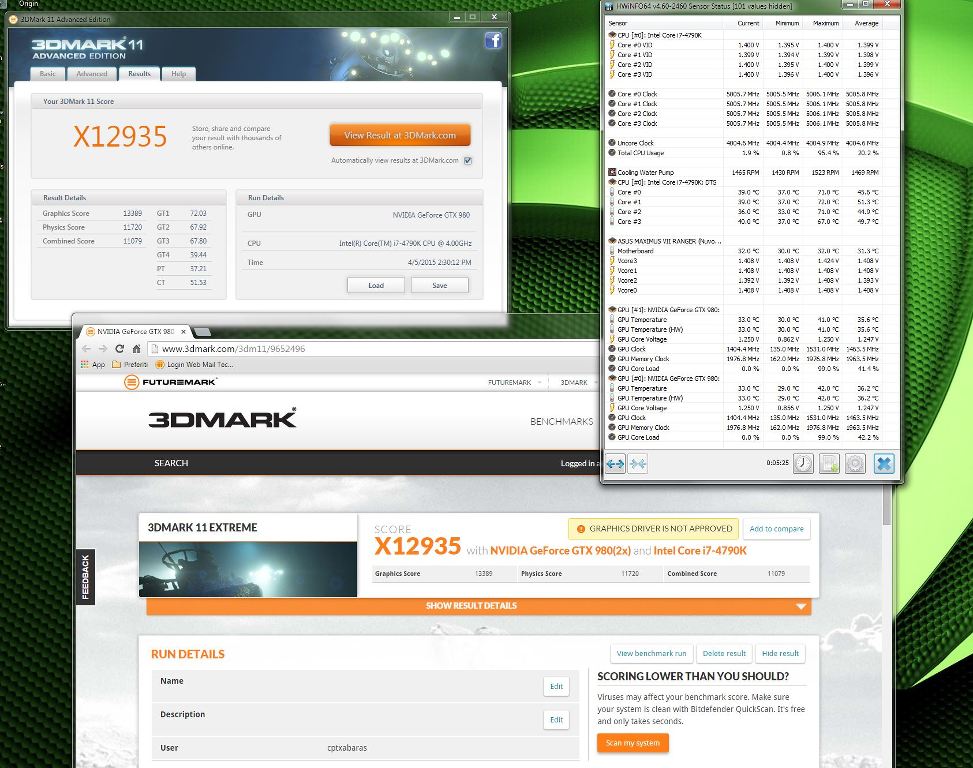Open HWiNFO sensor settings gear icon

click(x=855, y=463)
